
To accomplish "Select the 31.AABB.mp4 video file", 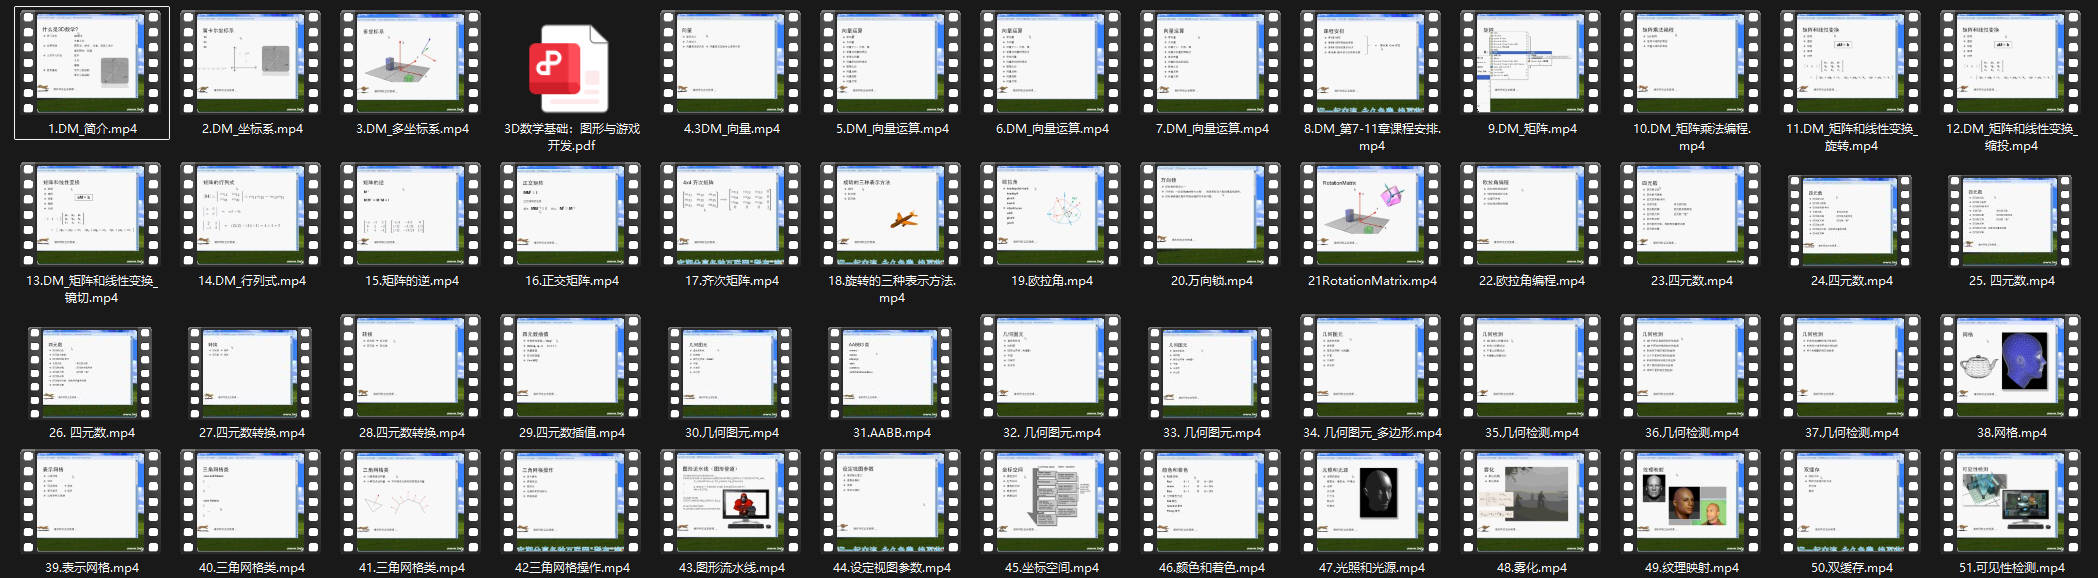I will [891, 367].
